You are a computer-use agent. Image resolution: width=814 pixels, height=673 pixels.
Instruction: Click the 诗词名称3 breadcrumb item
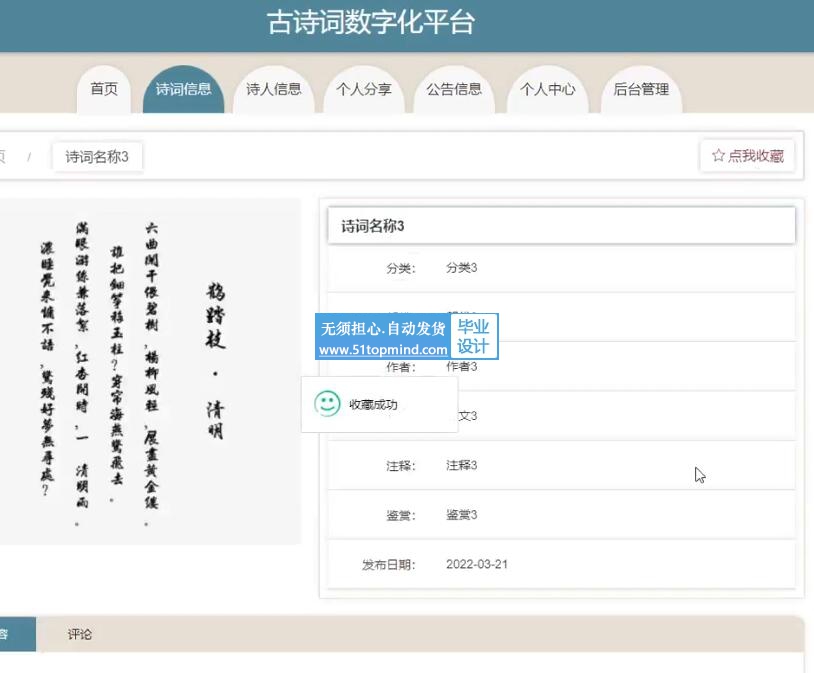(x=97, y=157)
